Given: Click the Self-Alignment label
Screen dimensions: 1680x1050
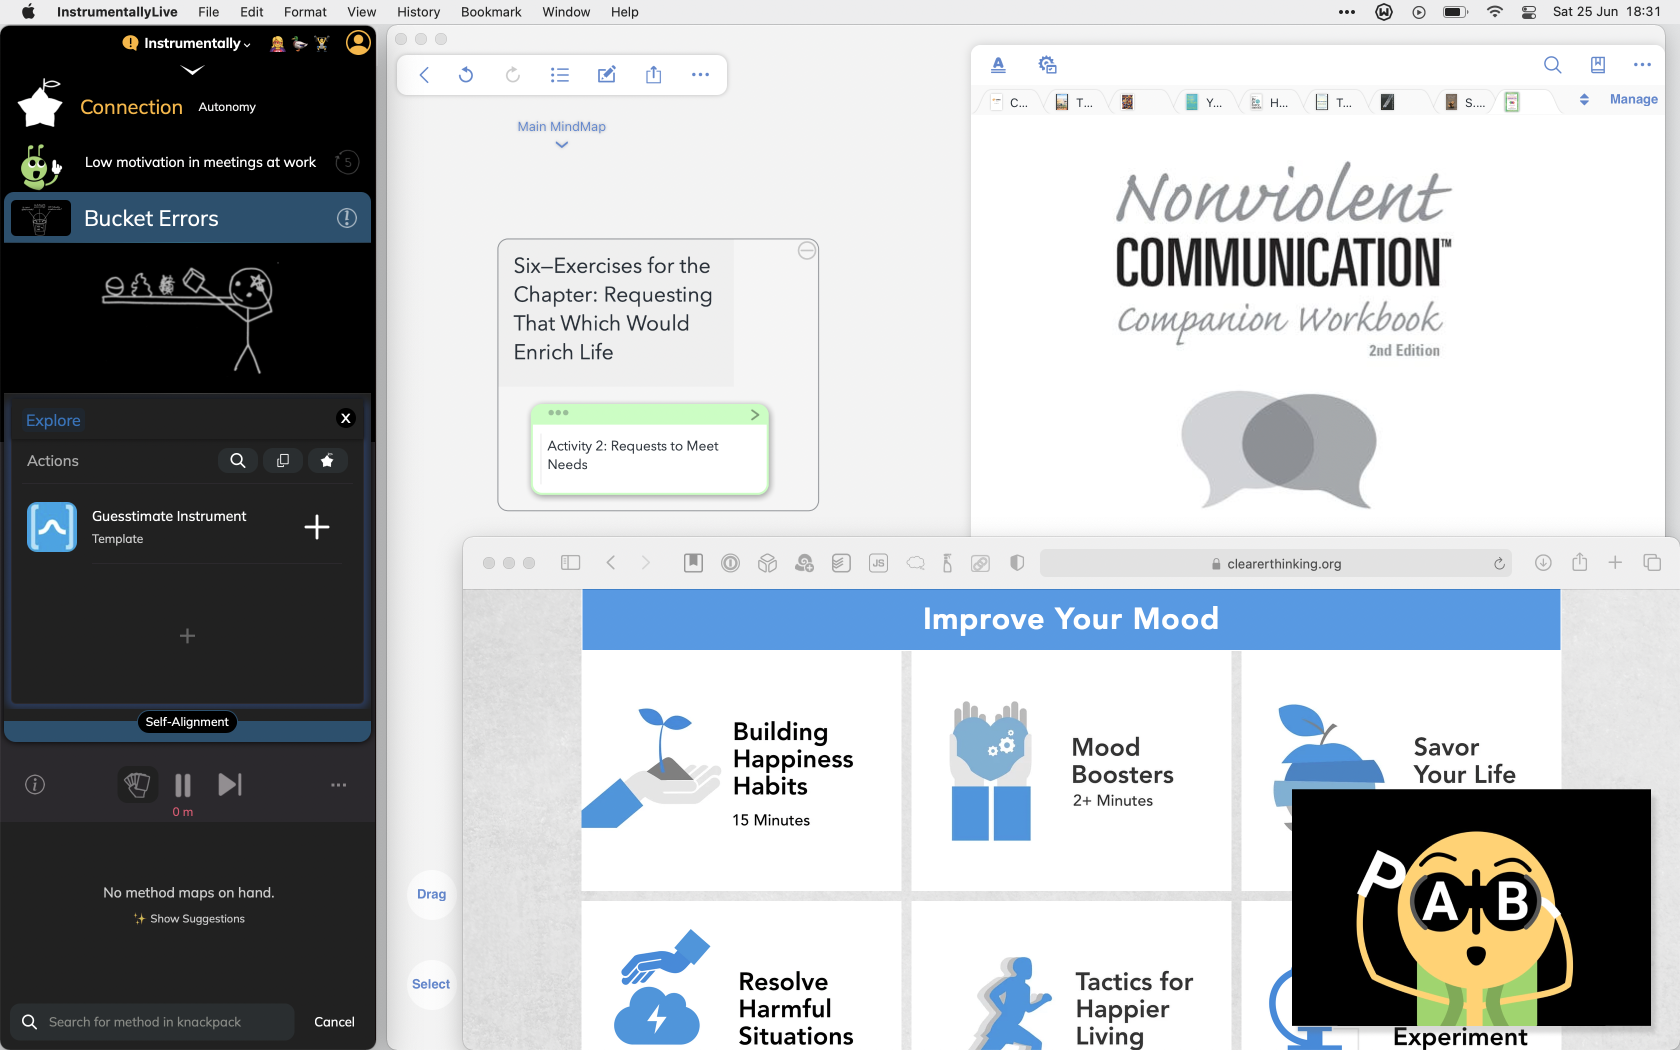Looking at the screenshot, I should click(187, 722).
